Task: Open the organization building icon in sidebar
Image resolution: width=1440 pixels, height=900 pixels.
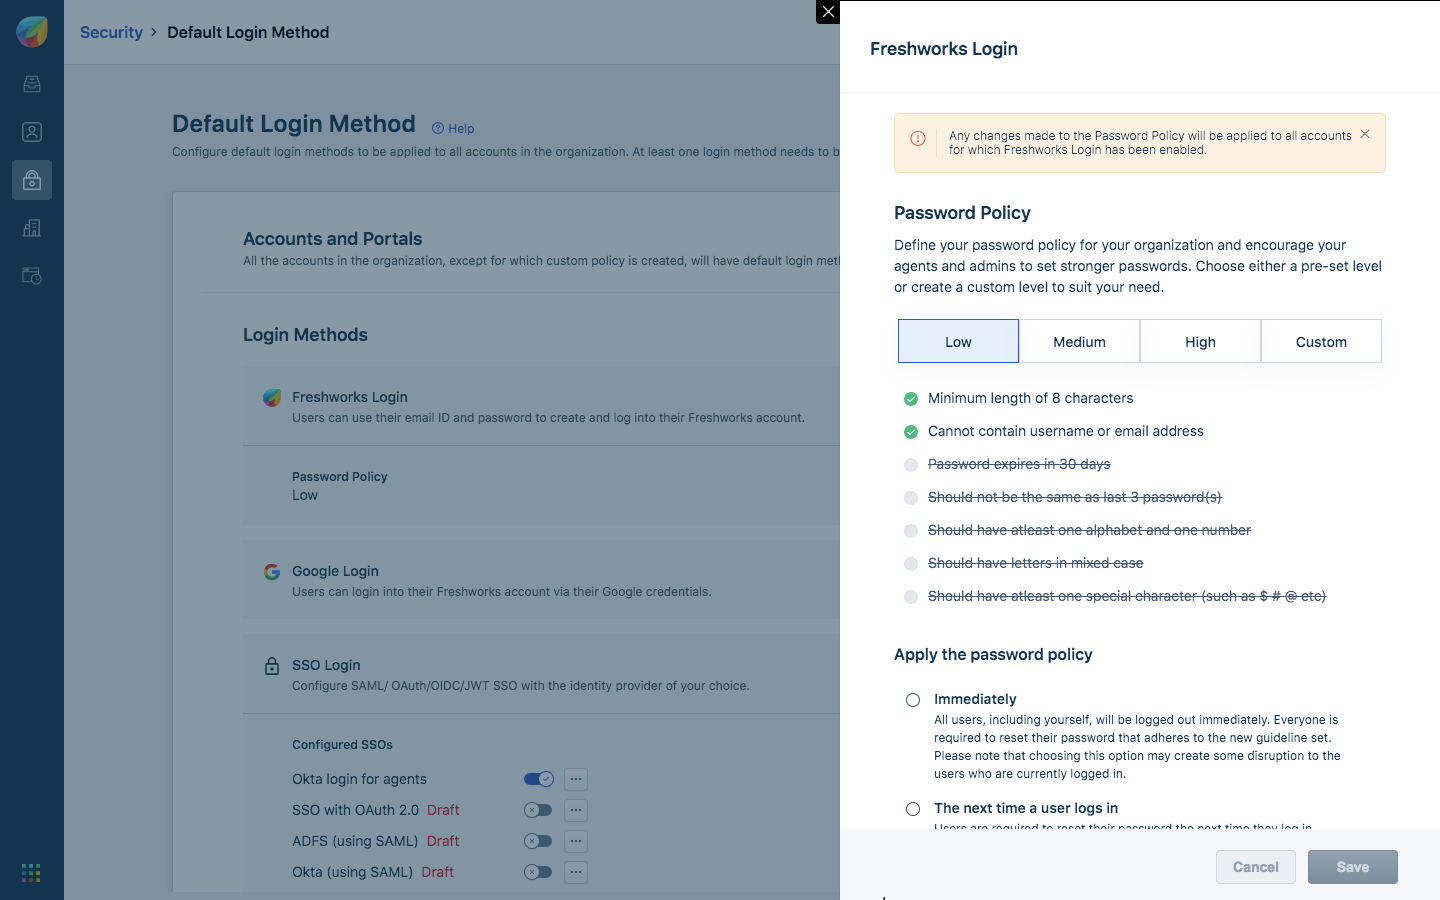Action: [x=32, y=228]
